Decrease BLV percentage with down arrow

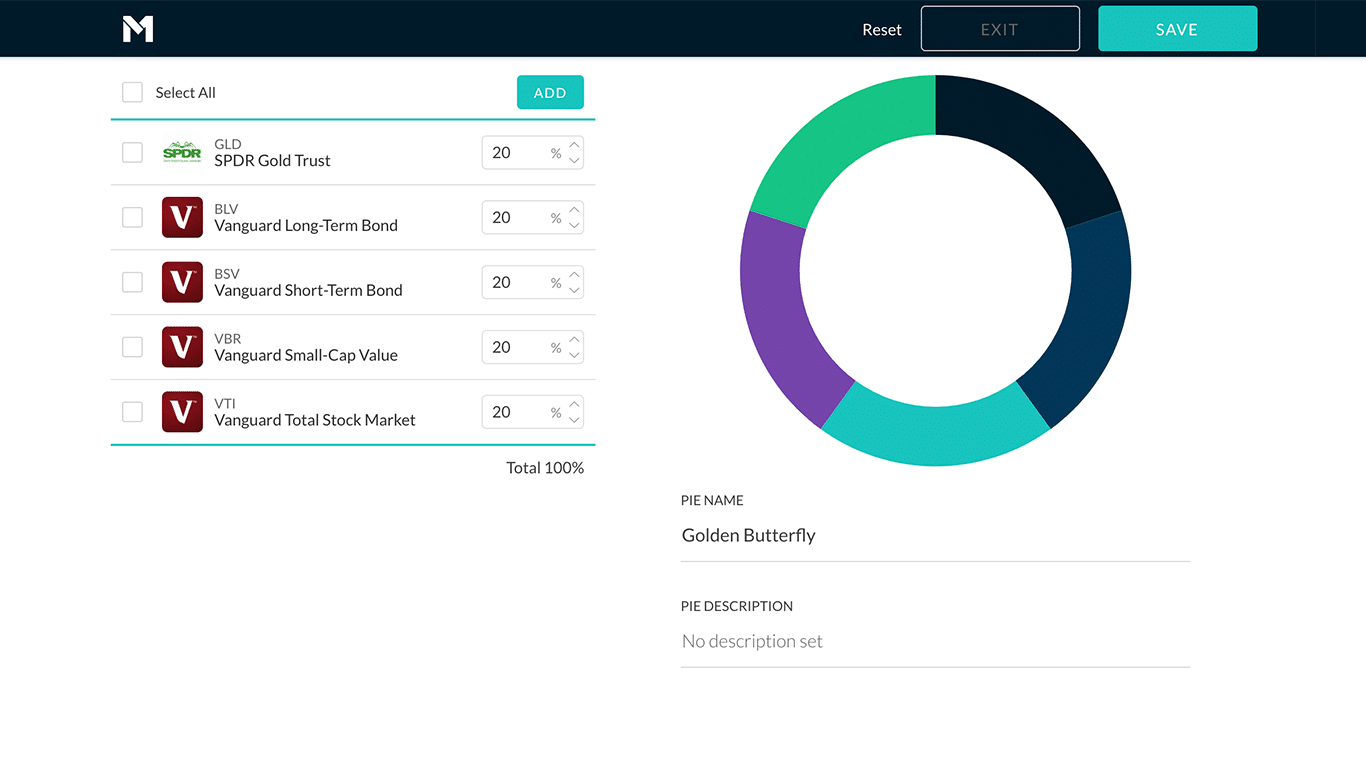click(574, 225)
